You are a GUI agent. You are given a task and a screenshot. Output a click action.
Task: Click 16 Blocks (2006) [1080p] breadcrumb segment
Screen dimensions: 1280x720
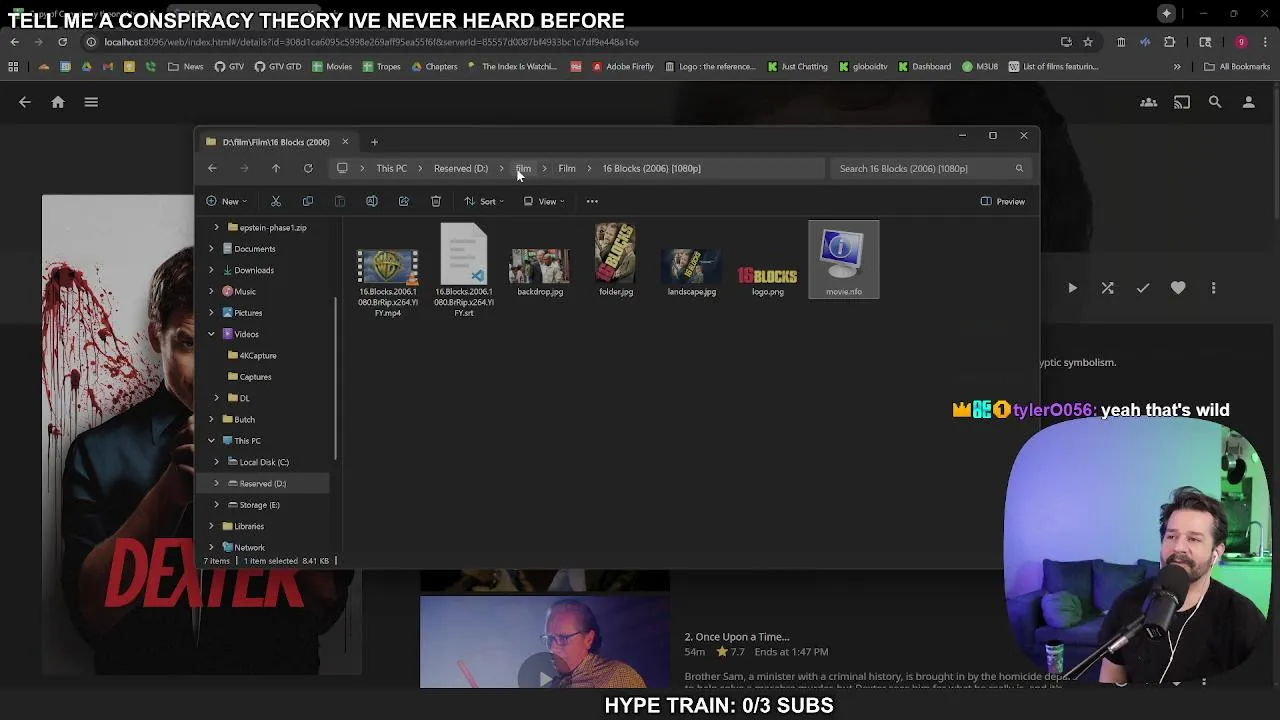click(x=651, y=168)
